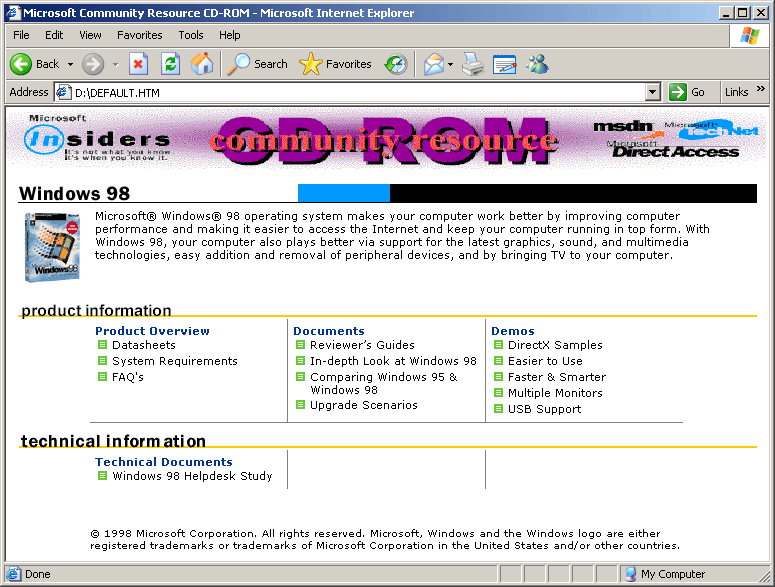Click the Stop loading icon
This screenshot has height=587, width=775.
point(138,64)
